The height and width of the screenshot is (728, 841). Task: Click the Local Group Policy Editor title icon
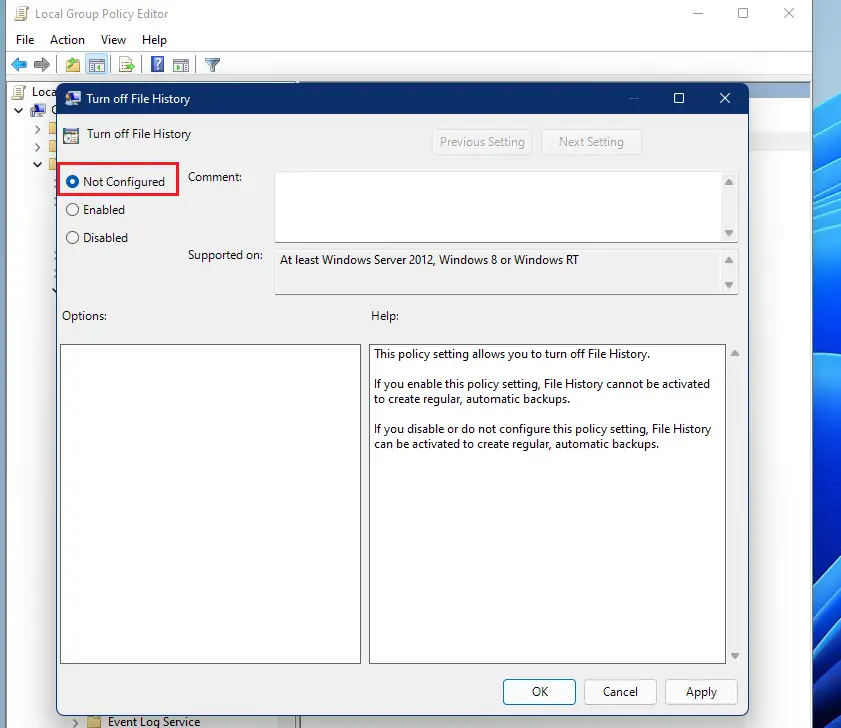tap(21, 13)
